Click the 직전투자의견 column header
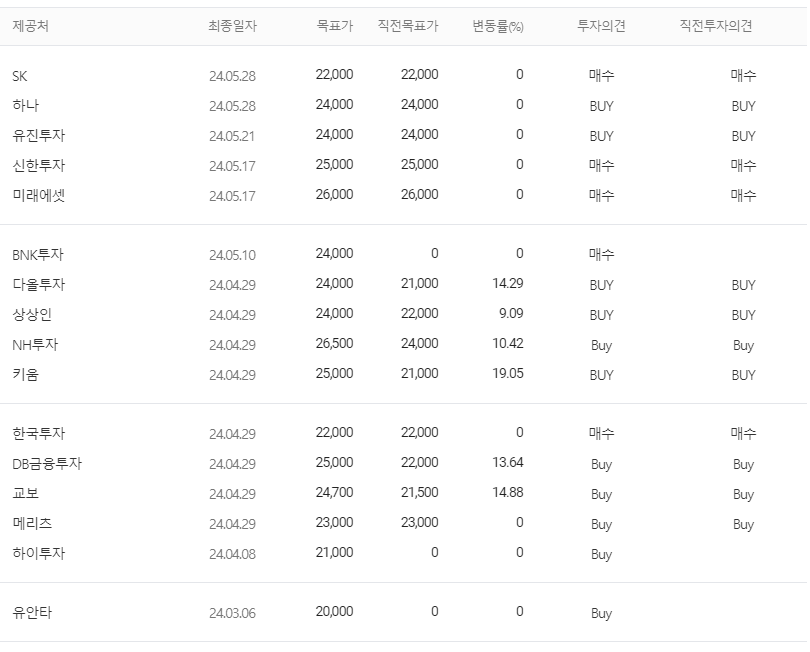The height and width of the screenshot is (652, 810). tap(715, 26)
